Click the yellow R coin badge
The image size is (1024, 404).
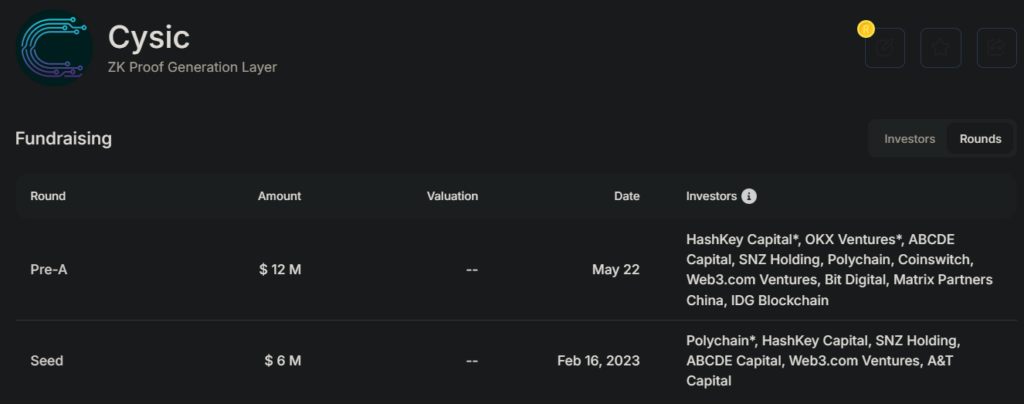tap(866, 29)
